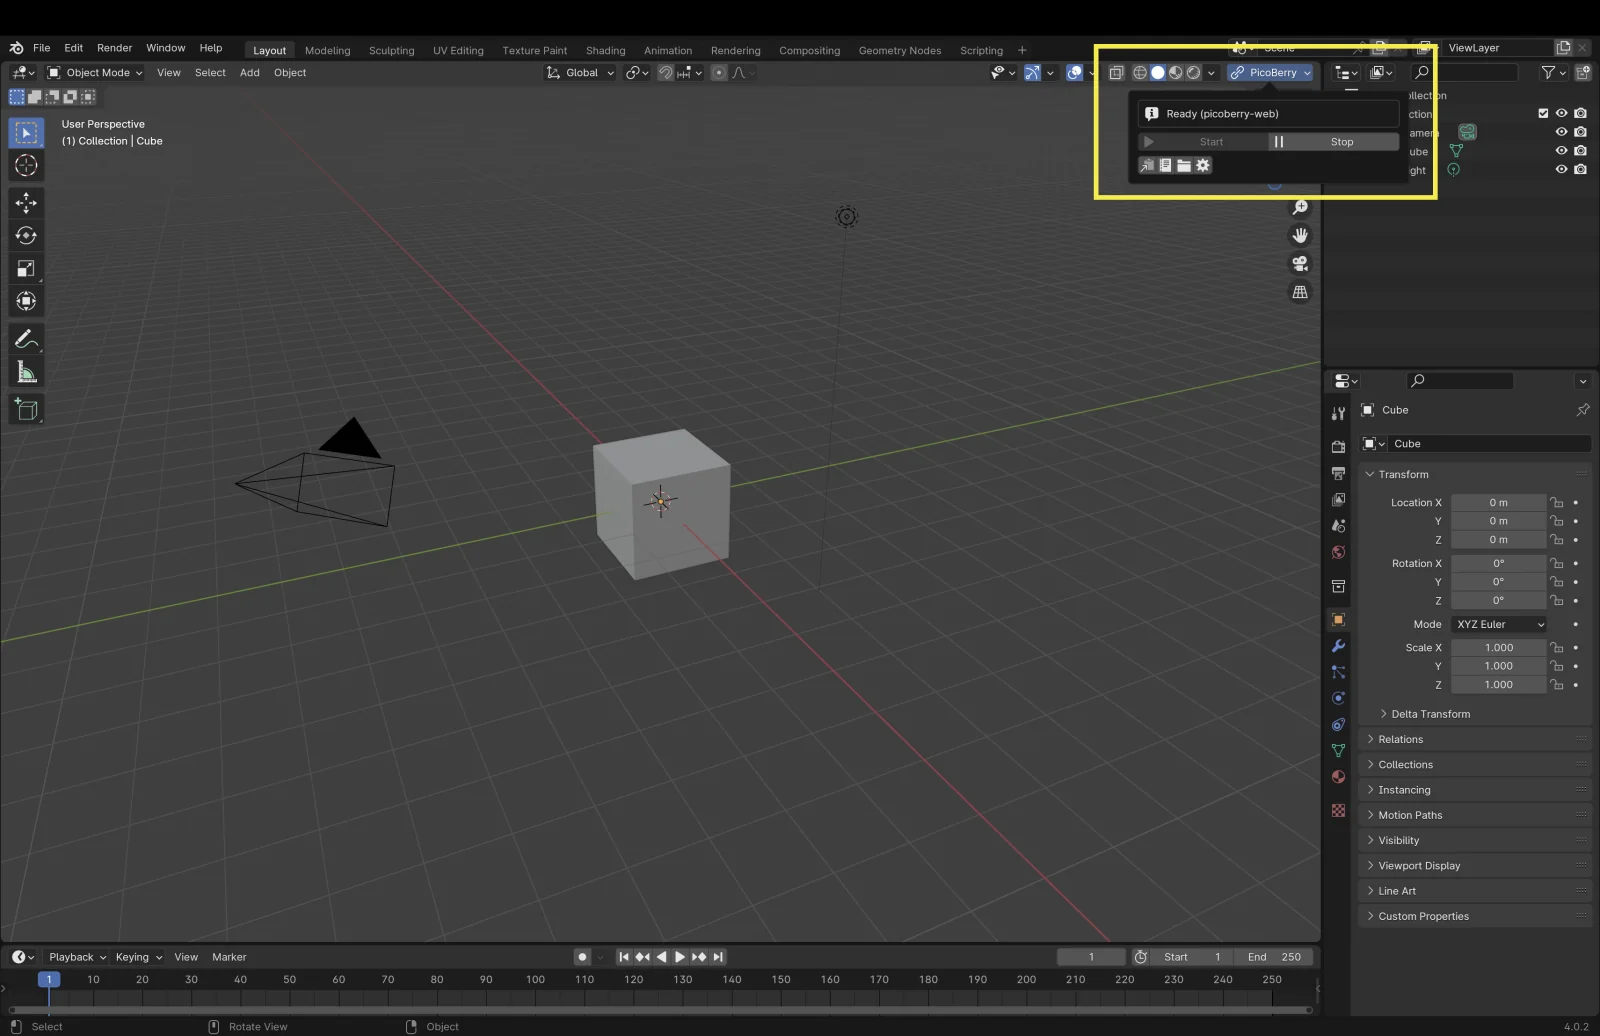
Task: Click the notepad log icon in PicoBerry popup
Action: 1165,165
